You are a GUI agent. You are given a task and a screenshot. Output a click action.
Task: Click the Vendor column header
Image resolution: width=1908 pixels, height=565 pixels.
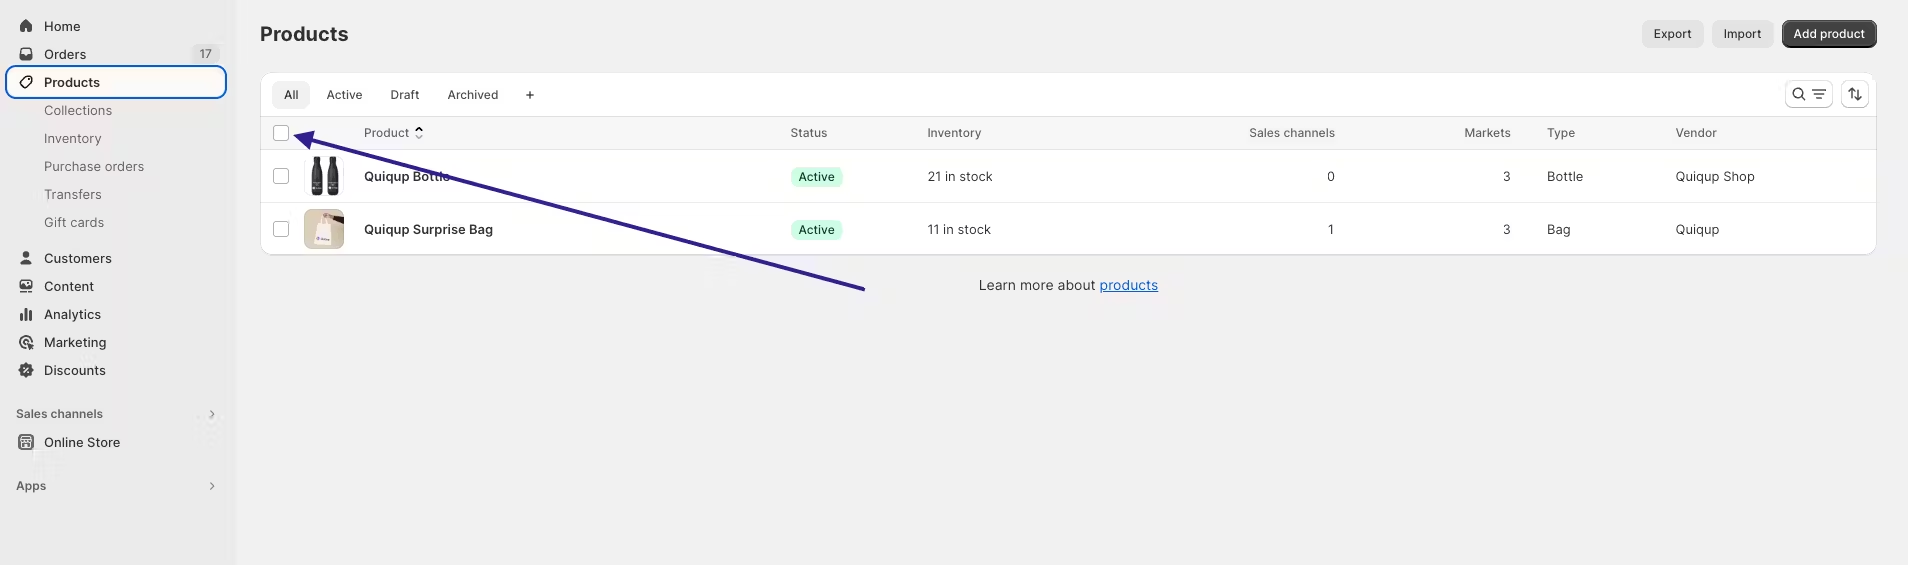[x=1696, y=133]
